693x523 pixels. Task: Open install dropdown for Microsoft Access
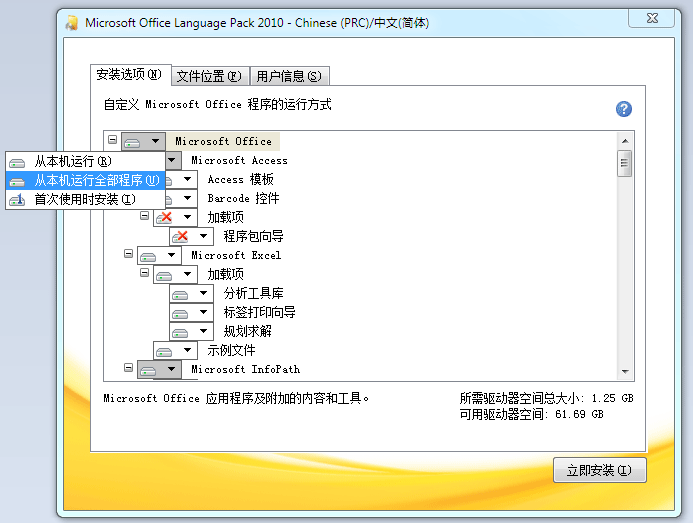click(172, 160)
